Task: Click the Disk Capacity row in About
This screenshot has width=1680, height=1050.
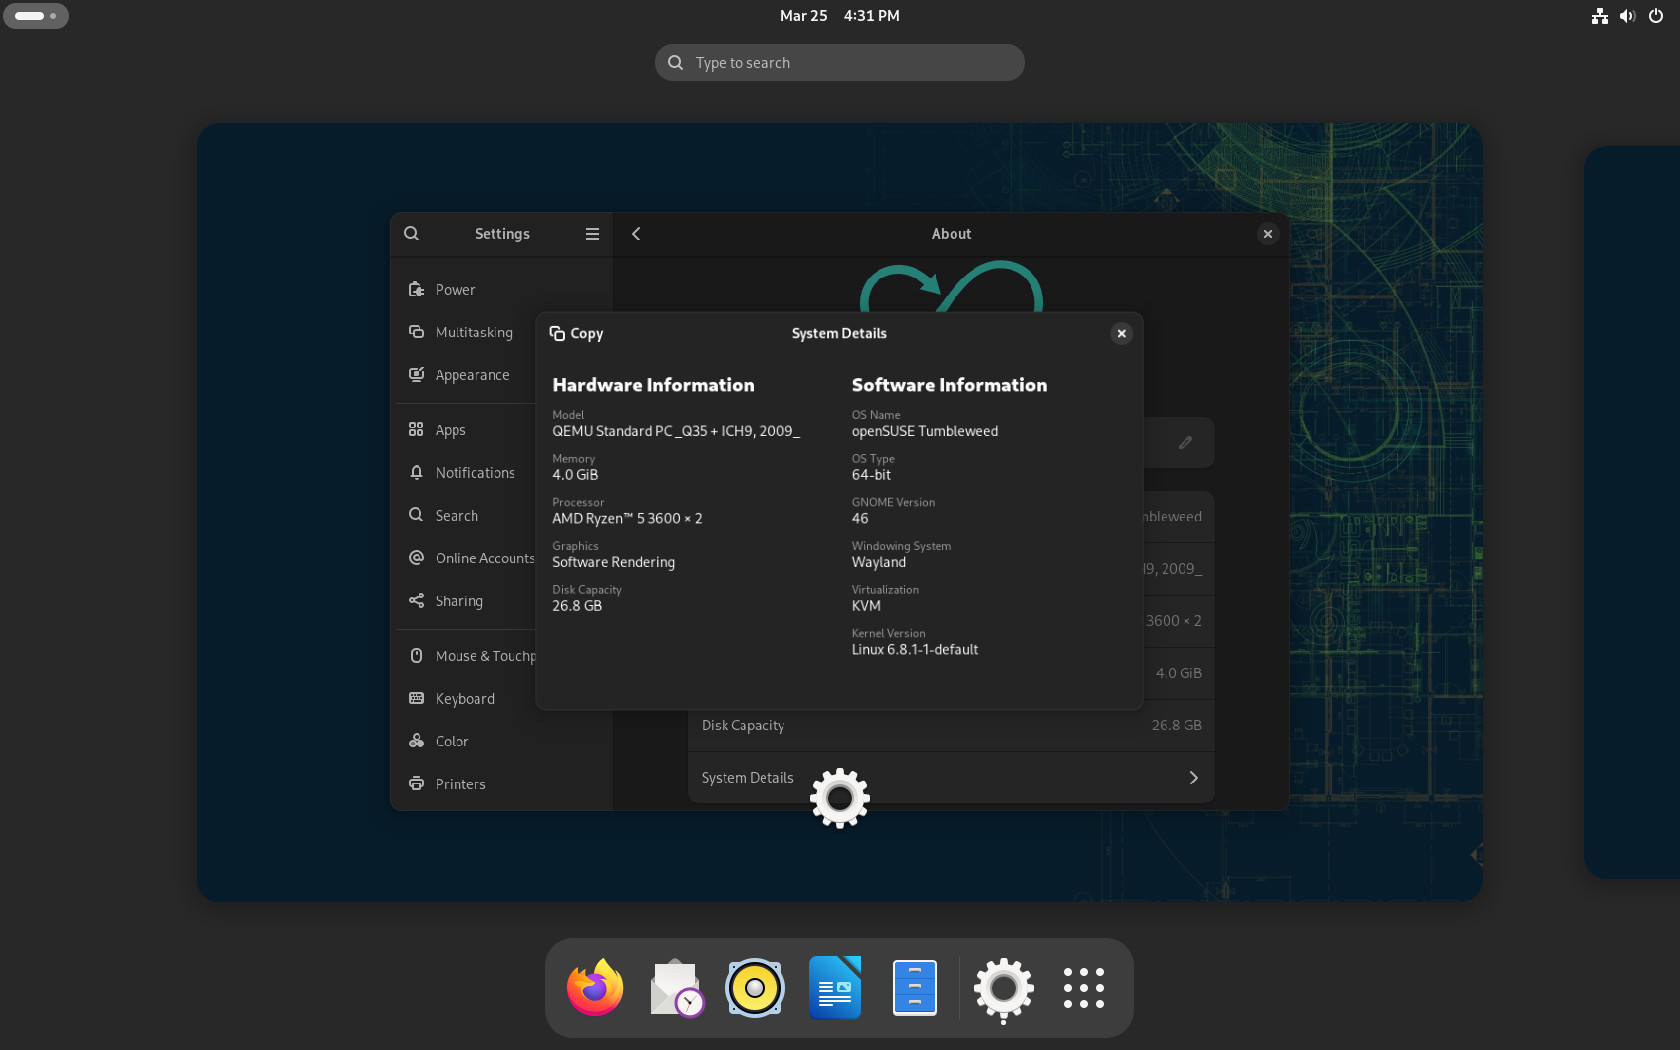Action: pyautogui.click(x=951, y=725)
